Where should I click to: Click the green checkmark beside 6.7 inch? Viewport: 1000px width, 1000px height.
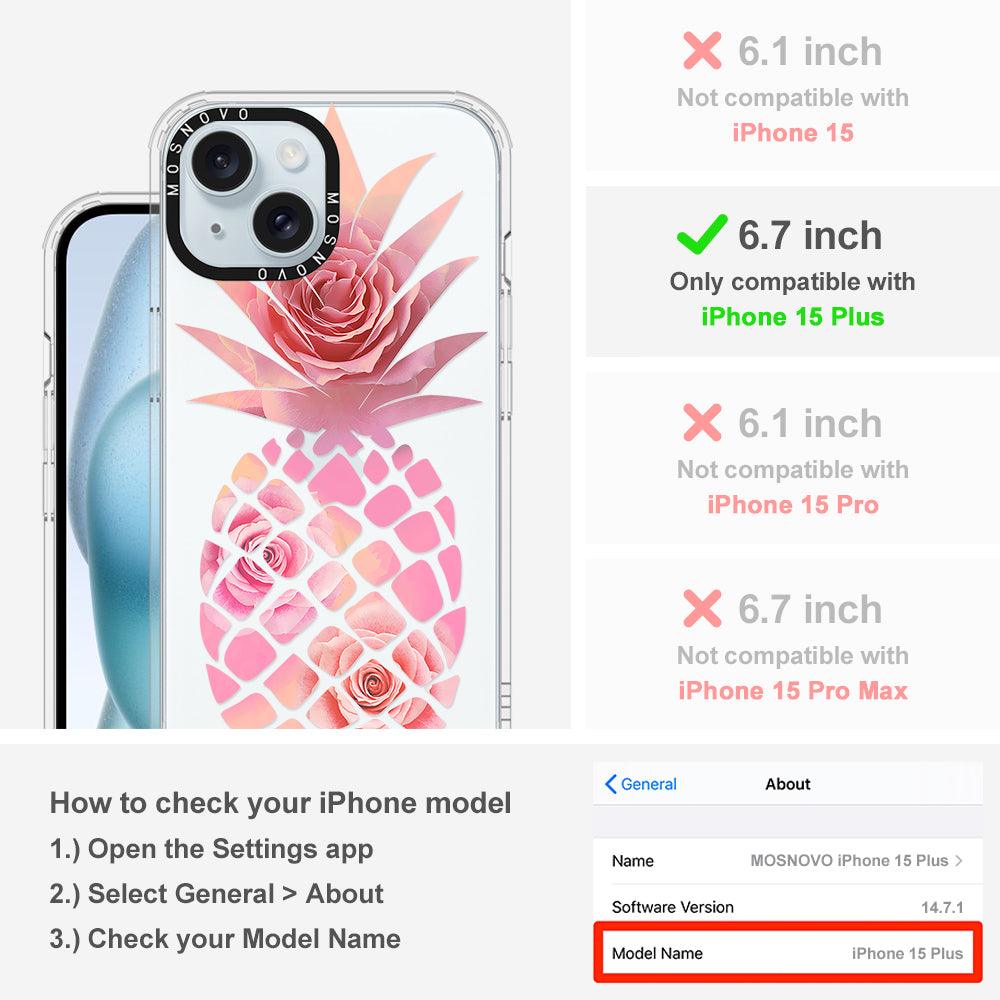702,234
